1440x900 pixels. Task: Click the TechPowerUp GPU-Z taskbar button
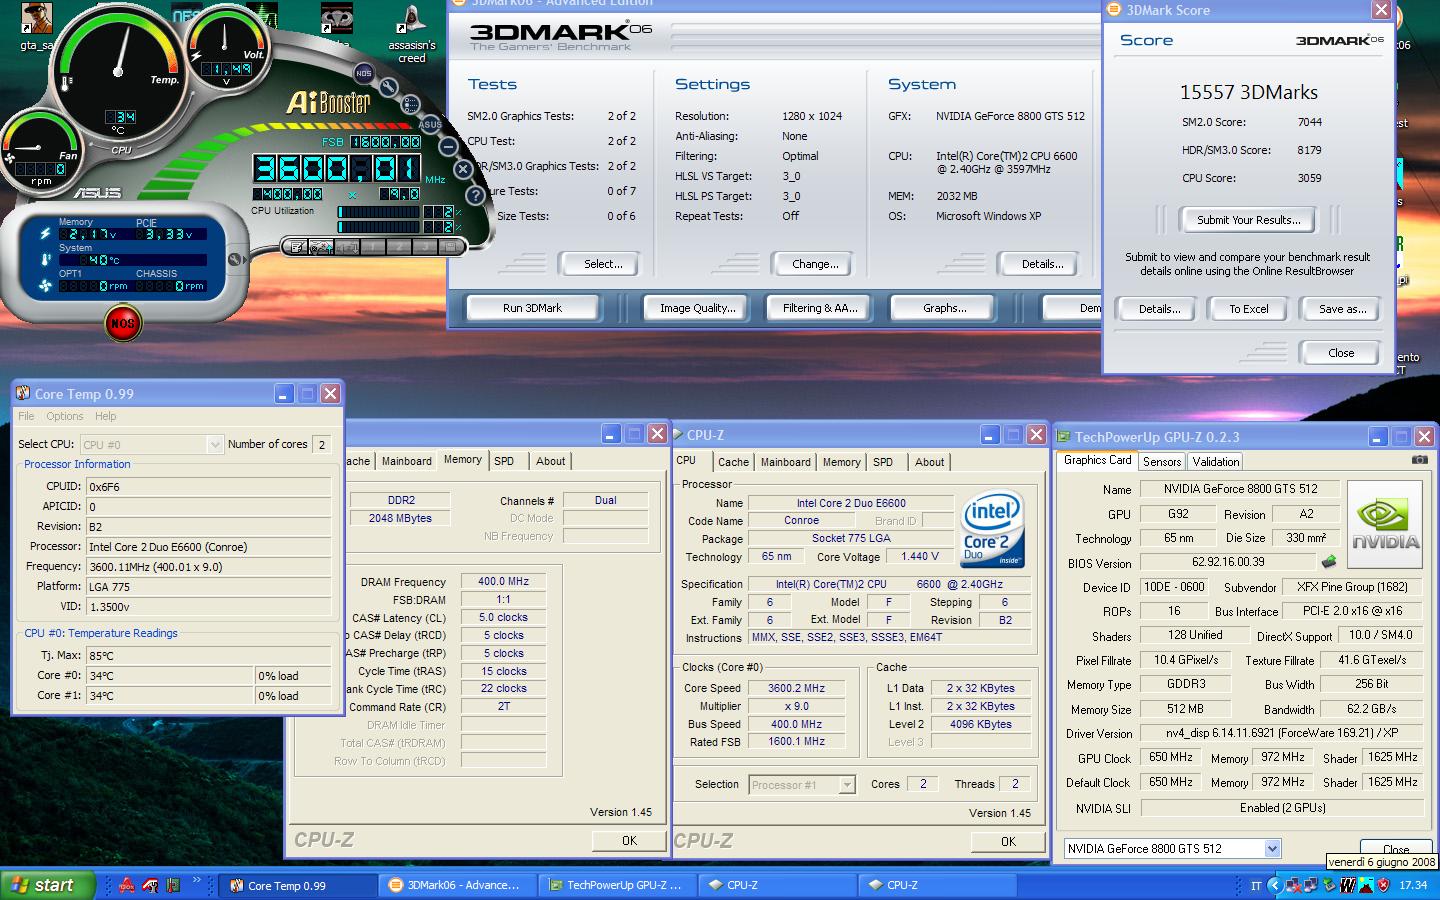pyautogui.click(x=617, y=885)
